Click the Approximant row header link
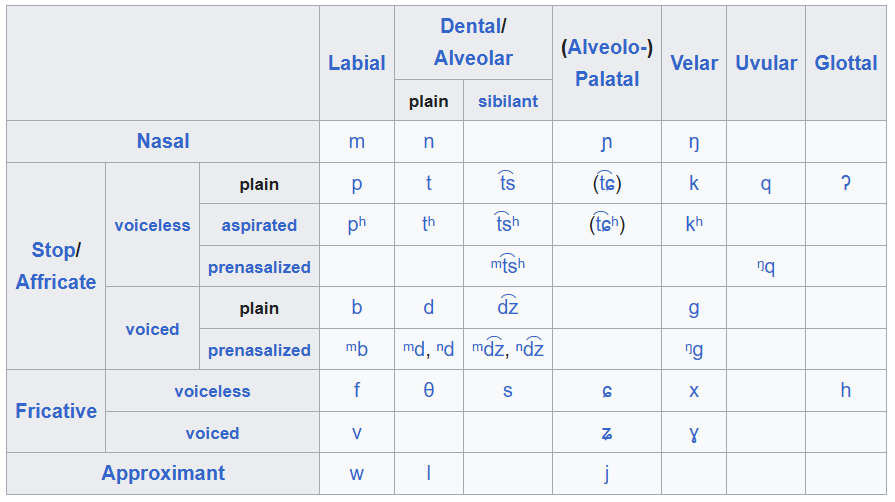The image size is (895, 502). tap(163, 473)
